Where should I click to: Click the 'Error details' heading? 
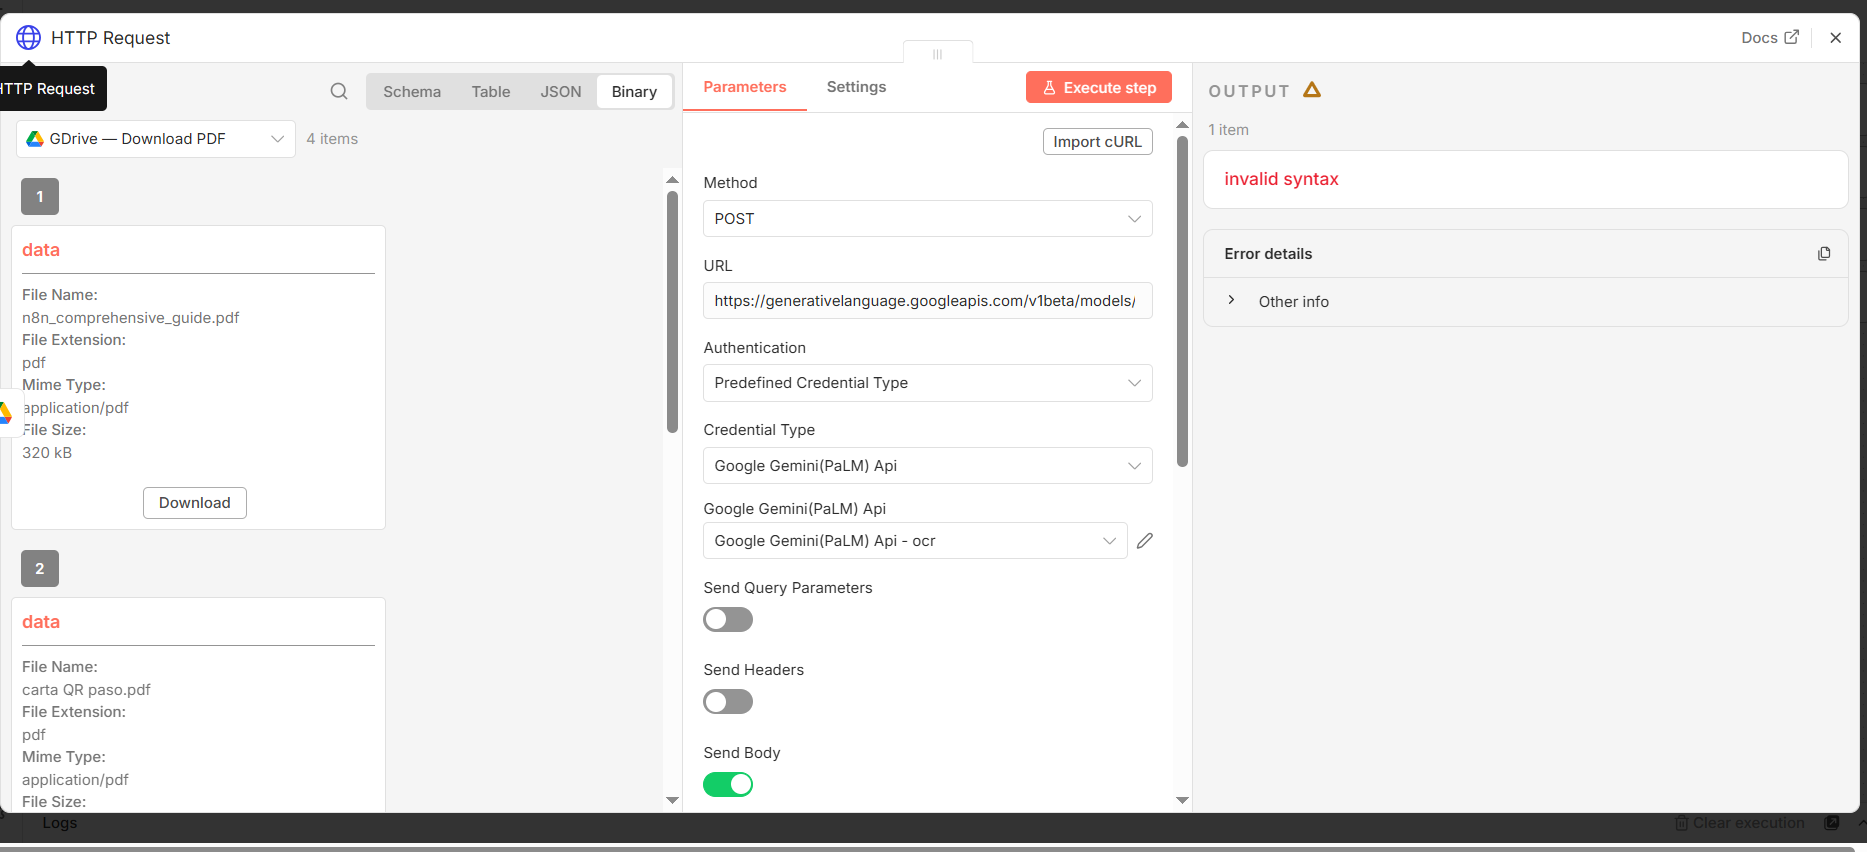(1268, 254)
